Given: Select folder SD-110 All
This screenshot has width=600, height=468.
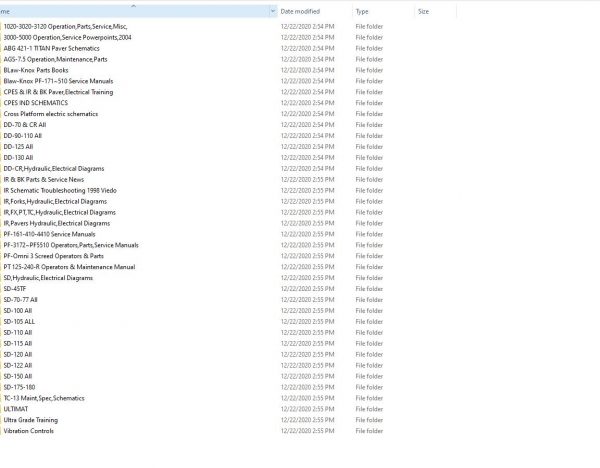Looking at the screenshot, I should (18, 333).
